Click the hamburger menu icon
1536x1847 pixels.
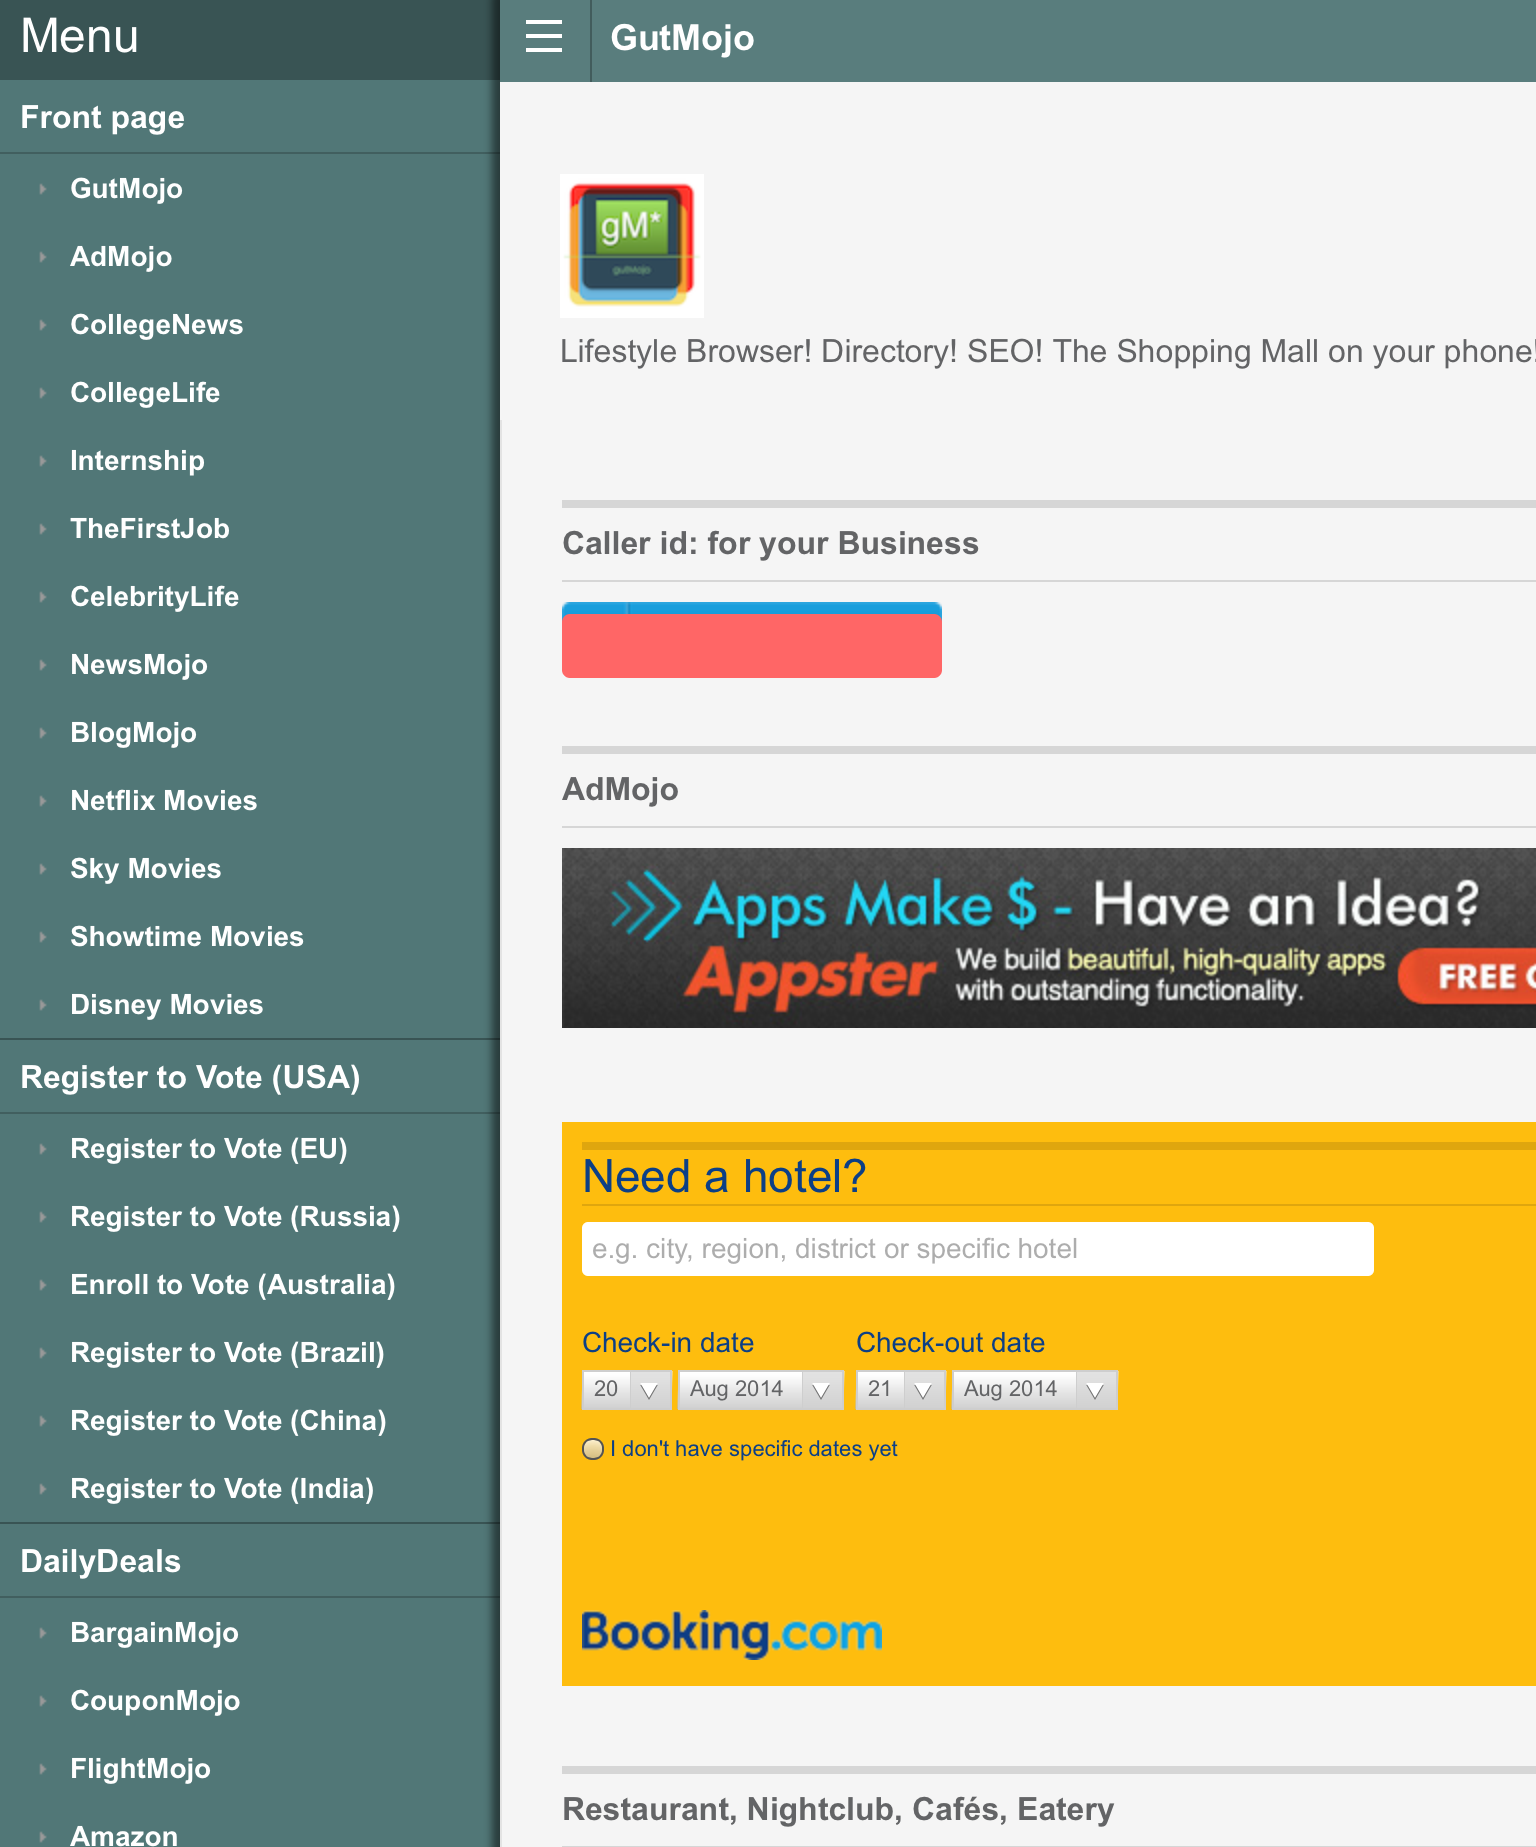(x=544, y=37)
